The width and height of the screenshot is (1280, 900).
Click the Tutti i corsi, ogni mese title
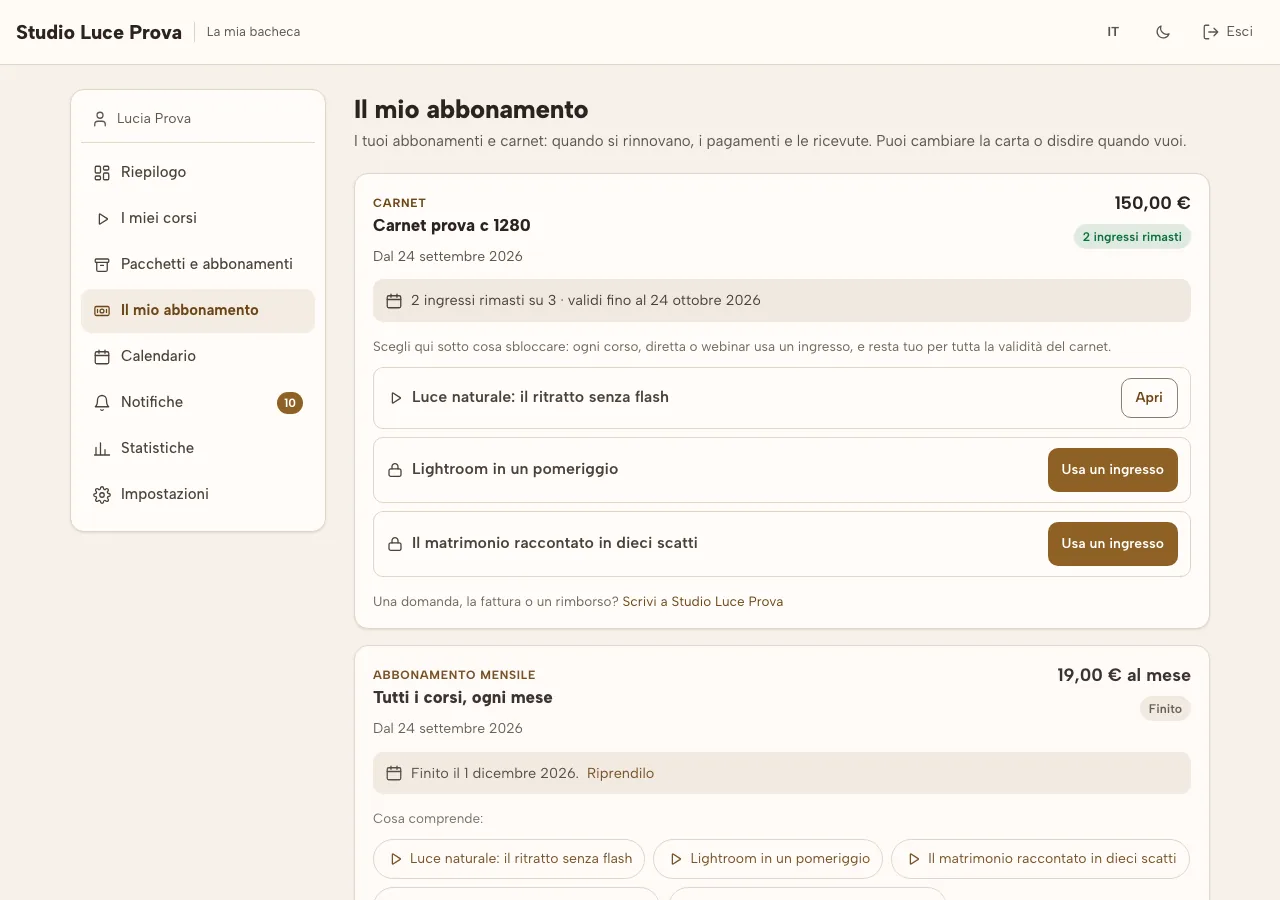coord(463,697)
